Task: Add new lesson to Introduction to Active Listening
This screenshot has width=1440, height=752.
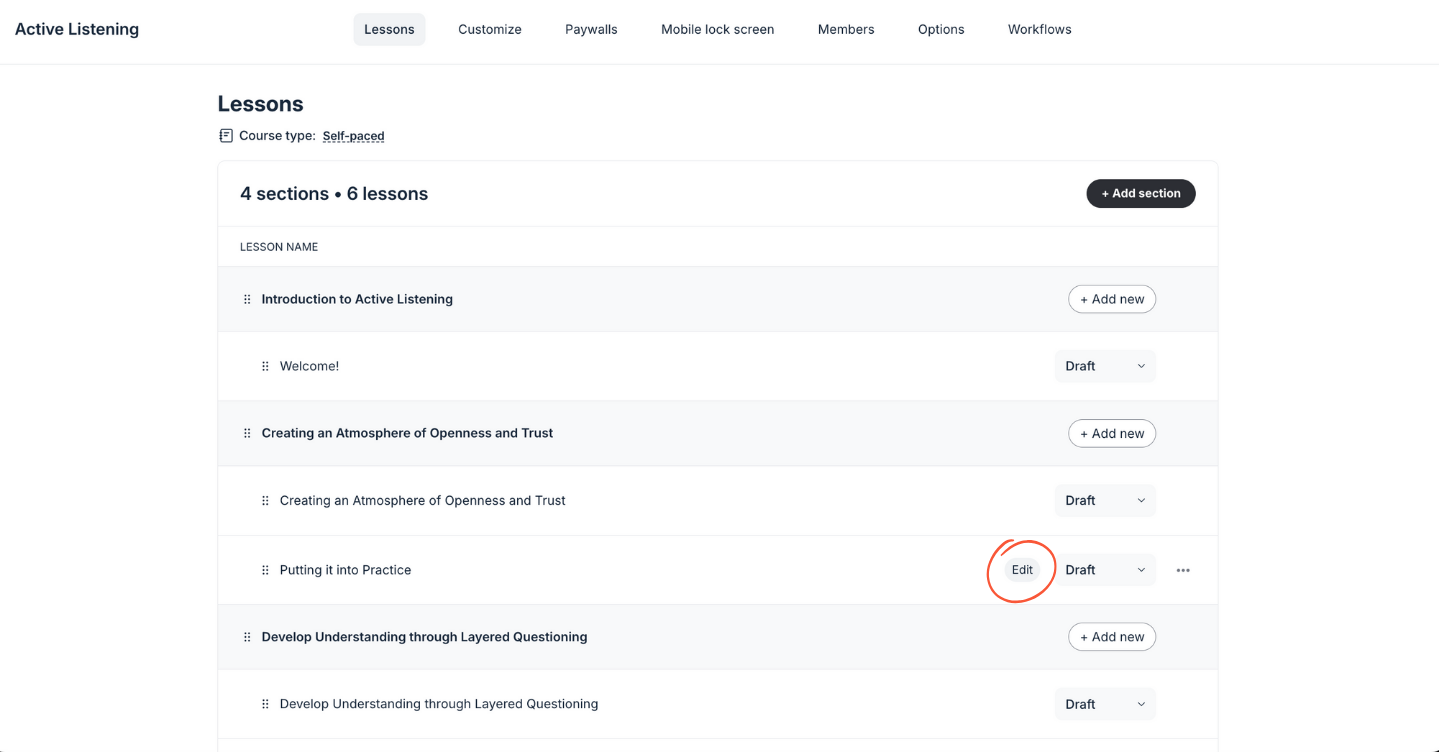Action: (1112, 299)
